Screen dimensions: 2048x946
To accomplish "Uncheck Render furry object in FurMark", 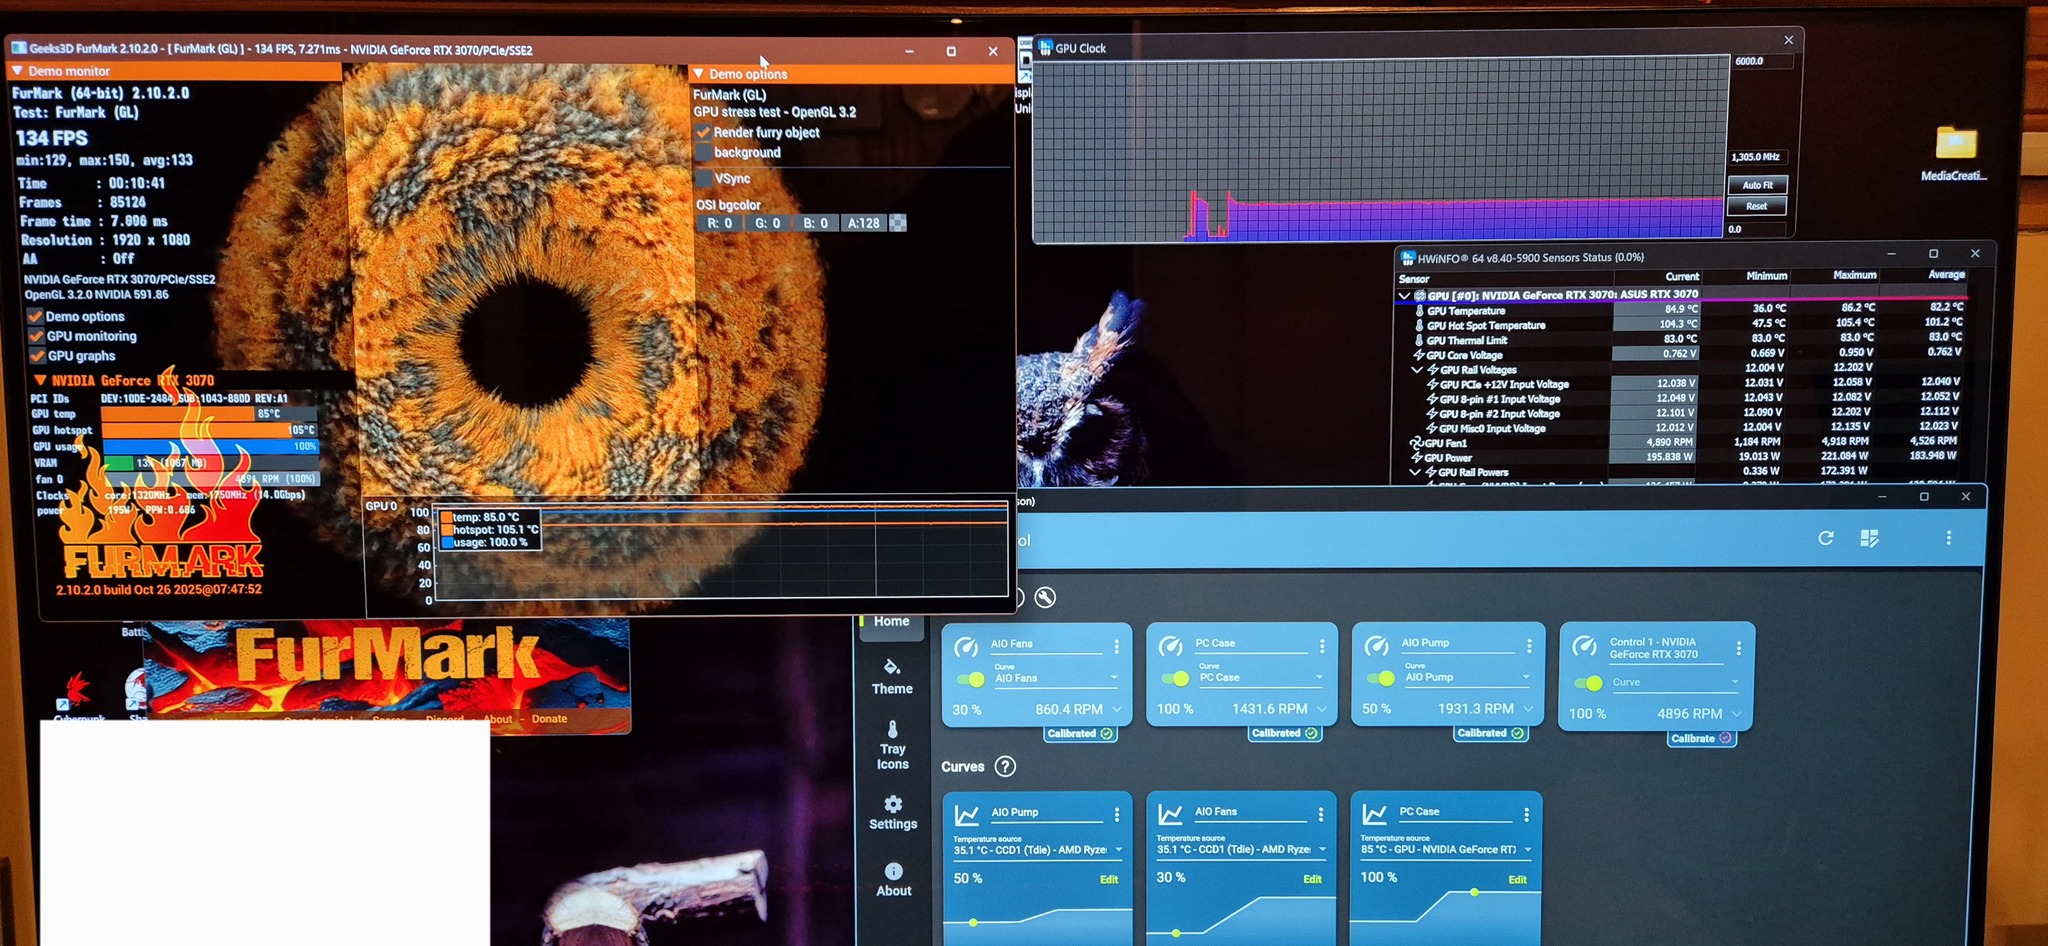I will [x=703, y=132].
